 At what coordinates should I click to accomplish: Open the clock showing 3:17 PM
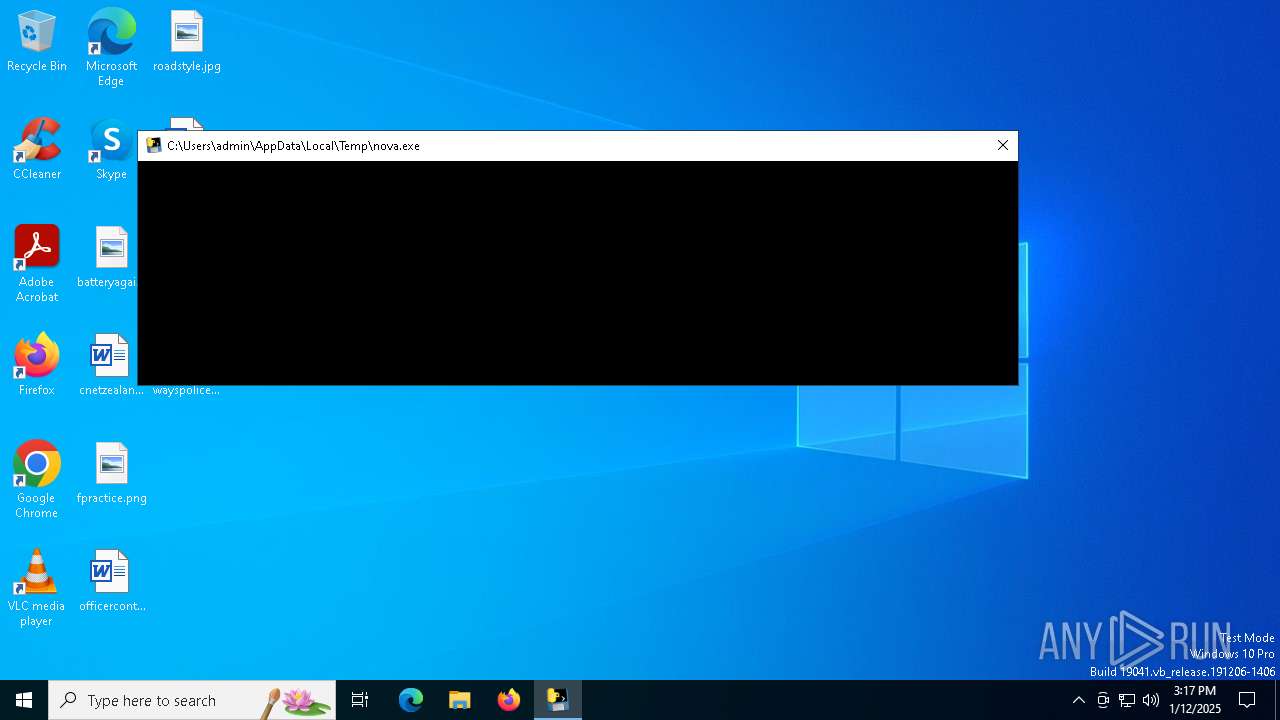click(1195, 700)
